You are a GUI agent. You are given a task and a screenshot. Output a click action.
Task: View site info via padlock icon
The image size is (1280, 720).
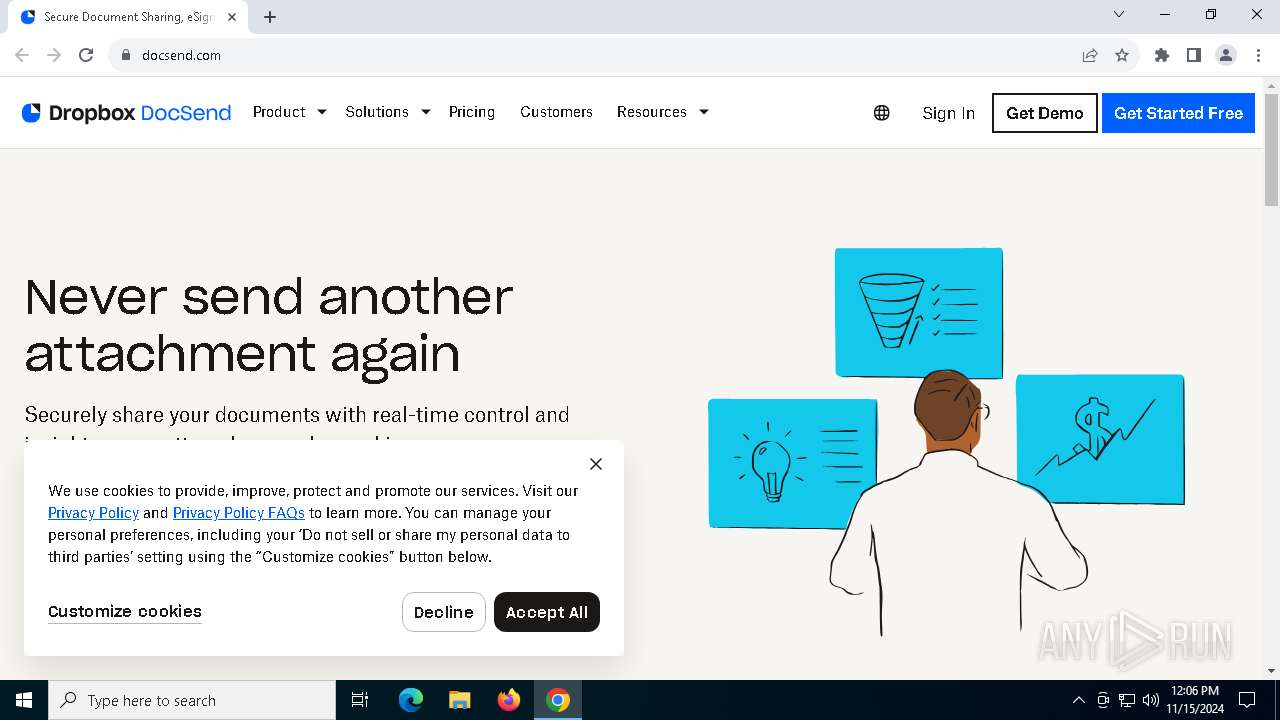coord(126,55)
